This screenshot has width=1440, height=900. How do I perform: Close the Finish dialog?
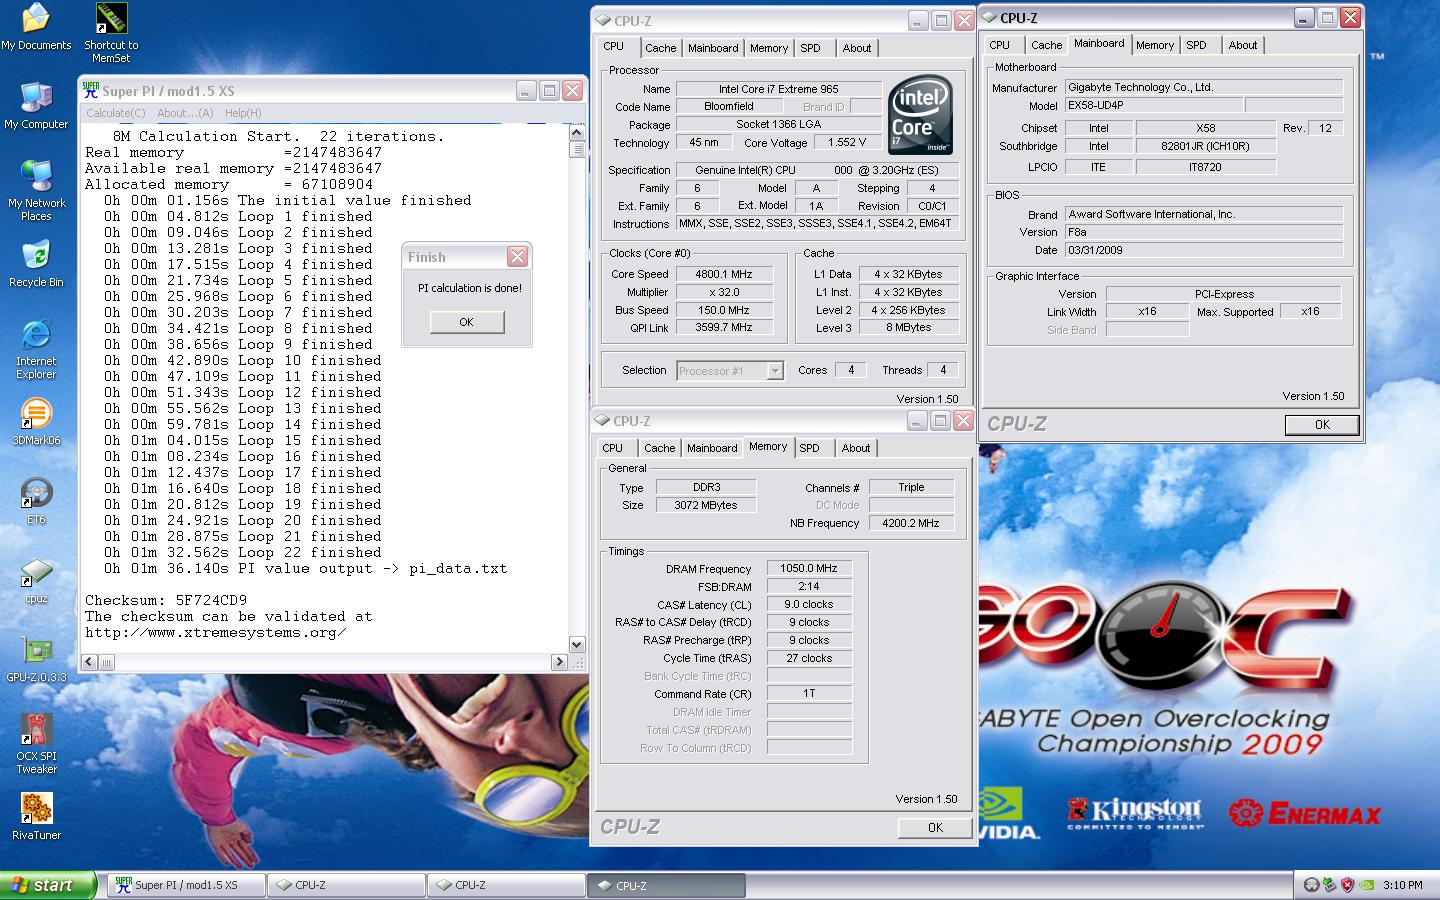pos(517,257)
